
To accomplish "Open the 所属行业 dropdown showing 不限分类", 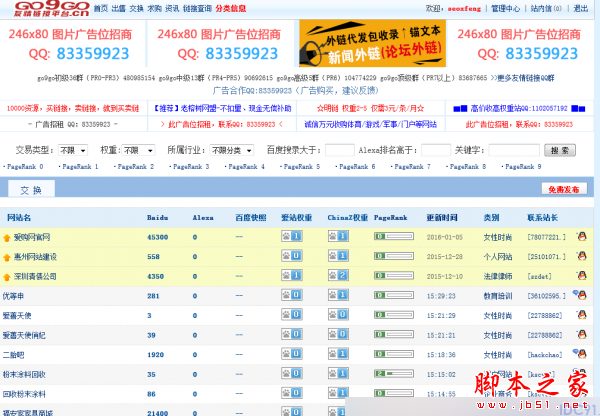I will 232,150.
